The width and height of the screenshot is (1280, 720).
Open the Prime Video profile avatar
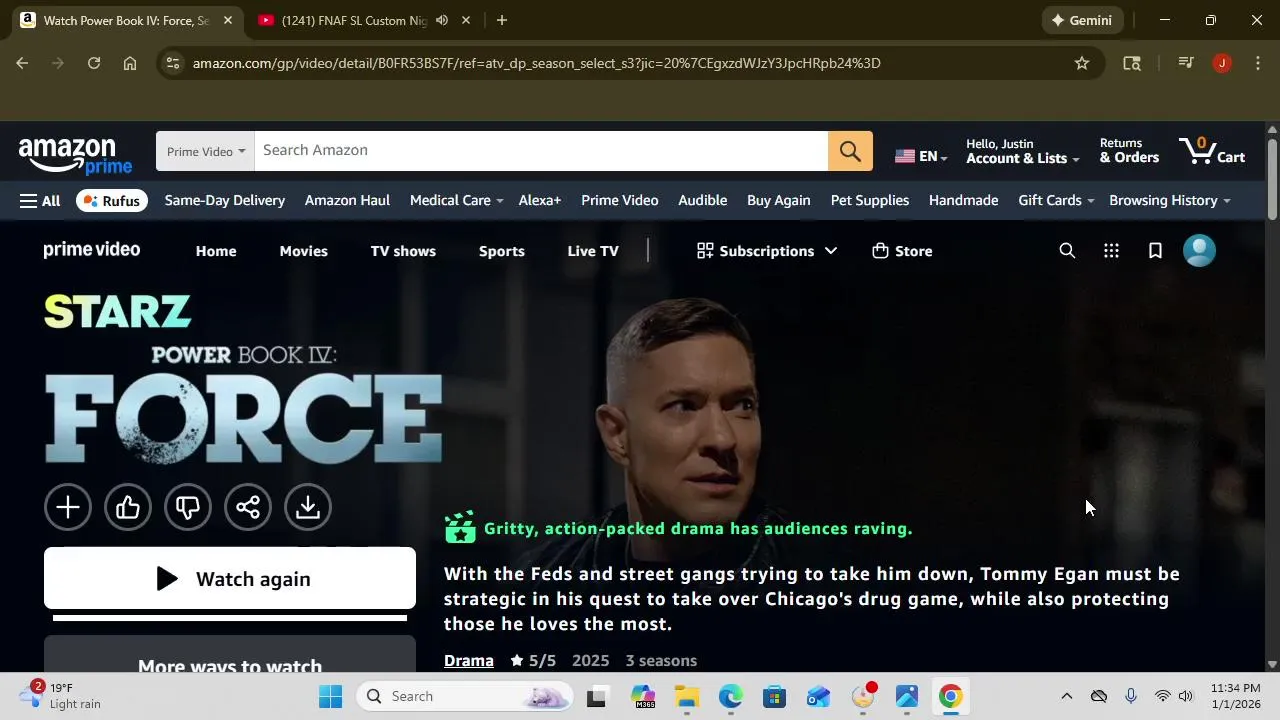pyautogui.click(x=1199, y=251)
